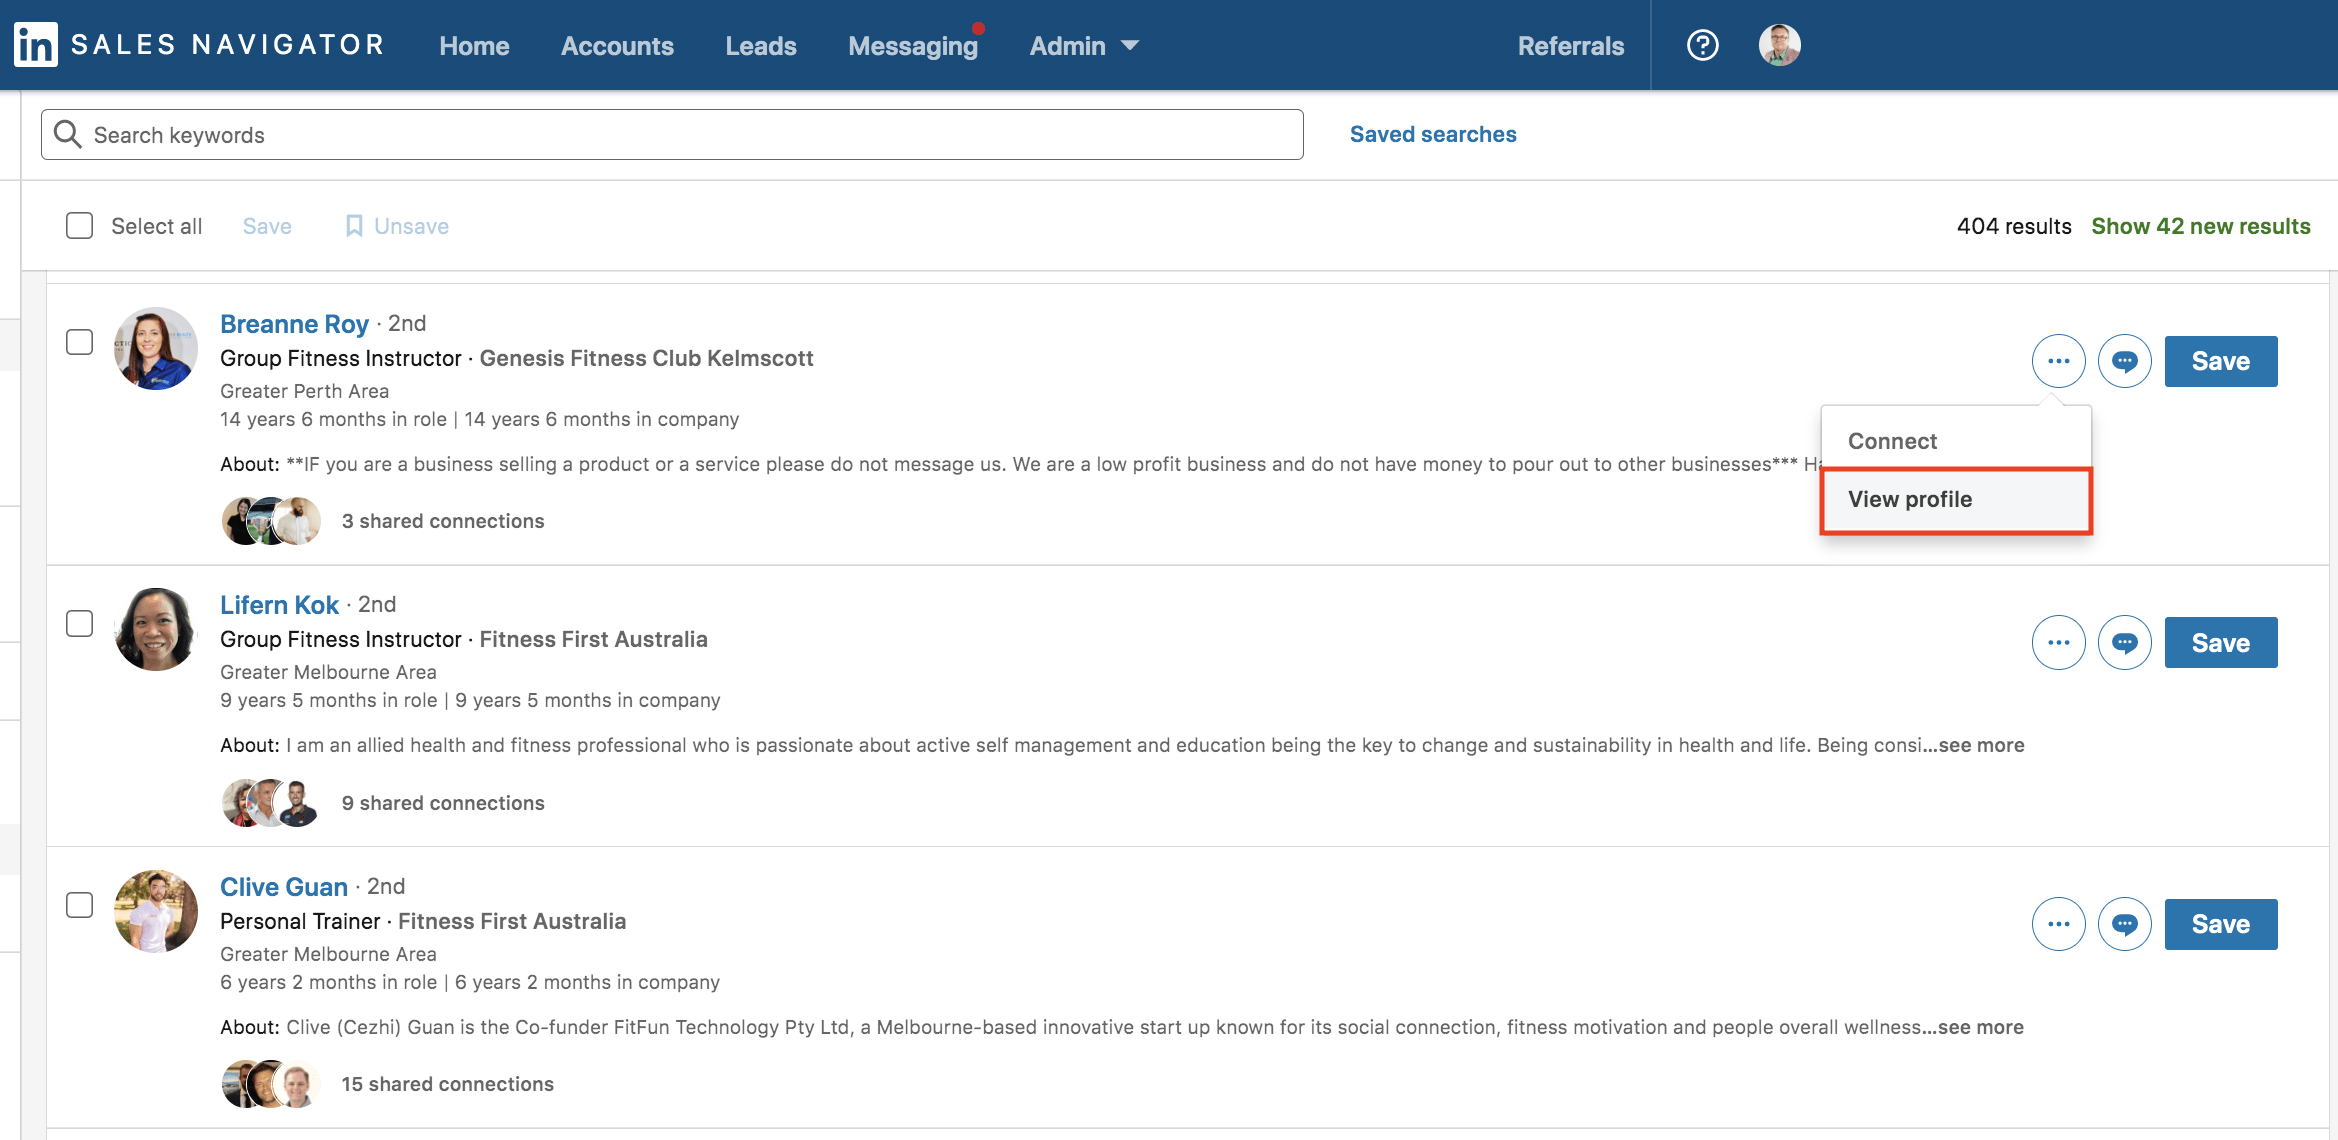Open Lifern Kok's name link
2338x1140 pixels.
click(279, 605)
